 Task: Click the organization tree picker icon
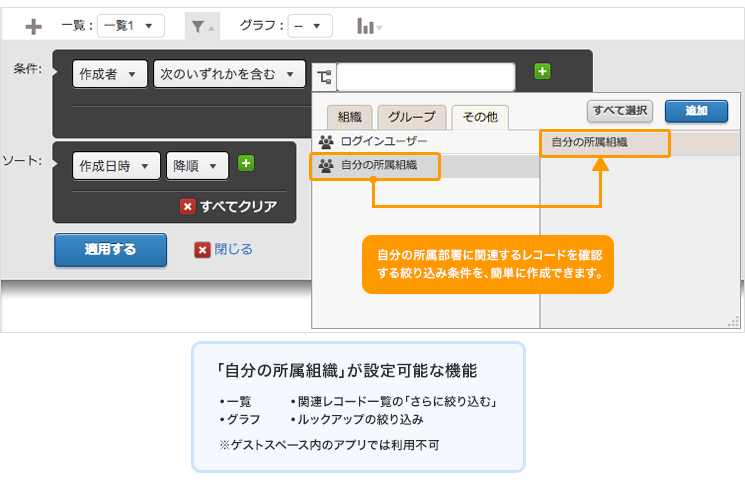tap(323, 76)
